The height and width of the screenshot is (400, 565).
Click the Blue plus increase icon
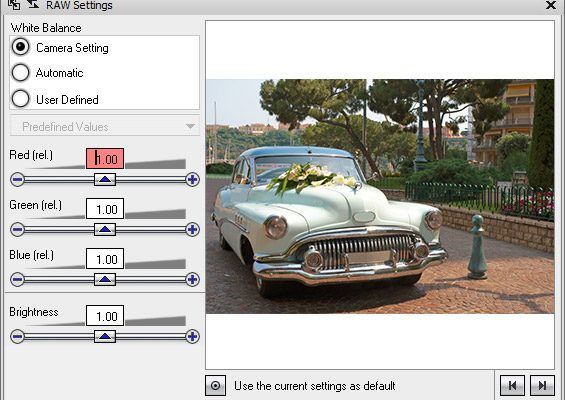pos(192,279)
